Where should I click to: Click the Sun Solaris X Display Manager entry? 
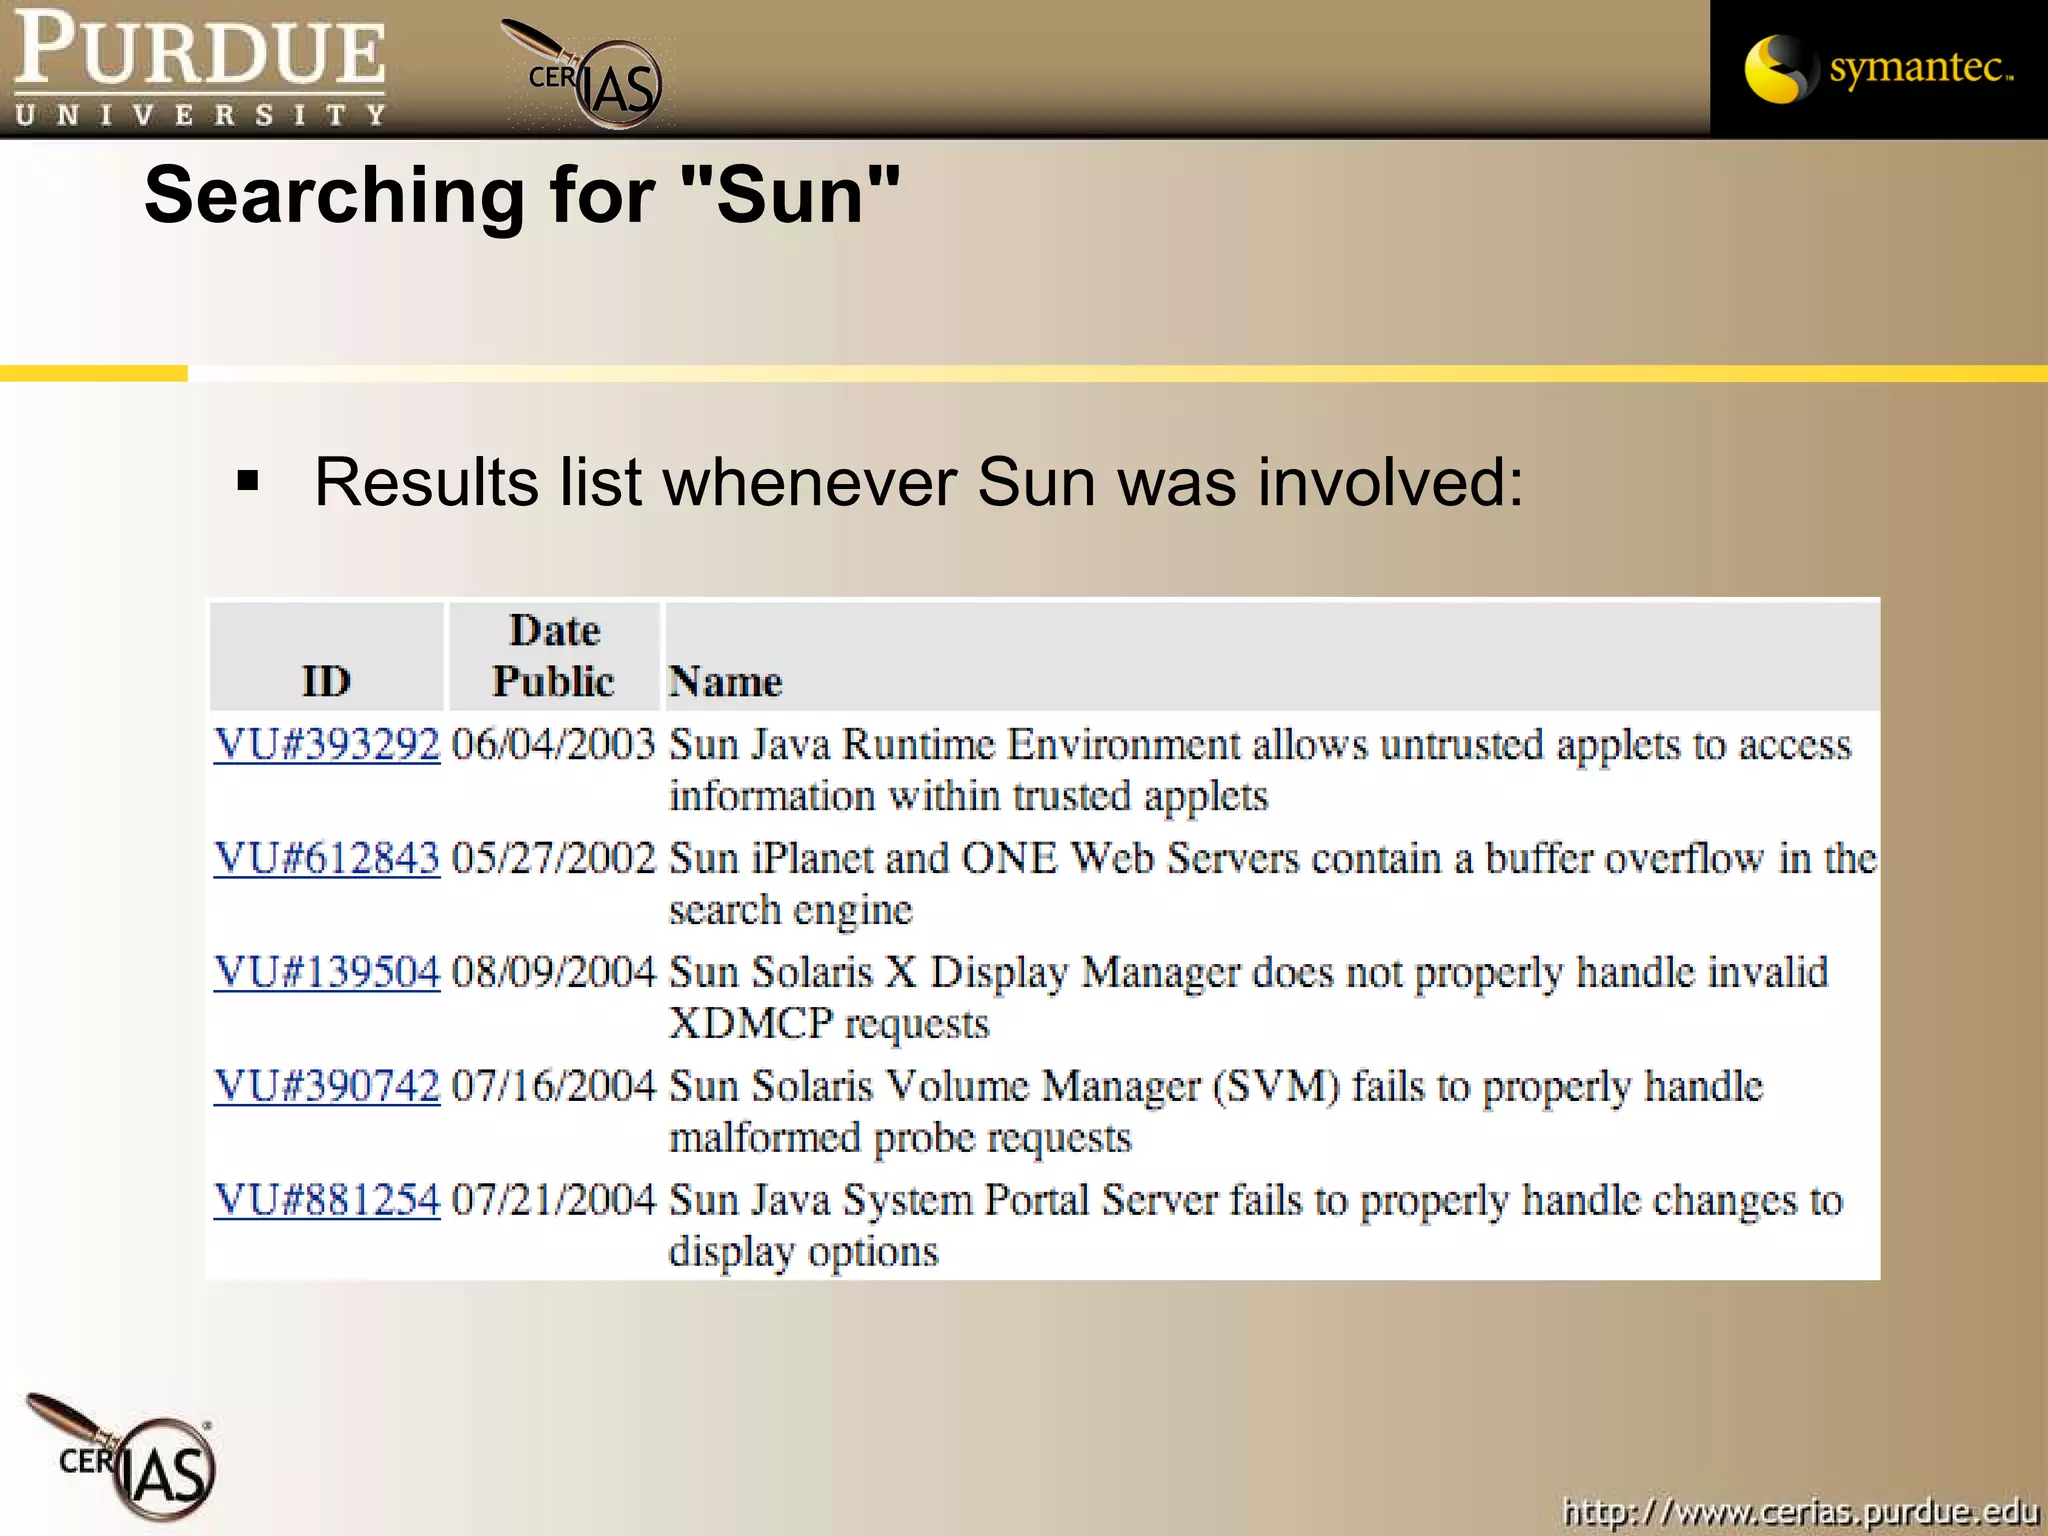[x=1248, y=999]
